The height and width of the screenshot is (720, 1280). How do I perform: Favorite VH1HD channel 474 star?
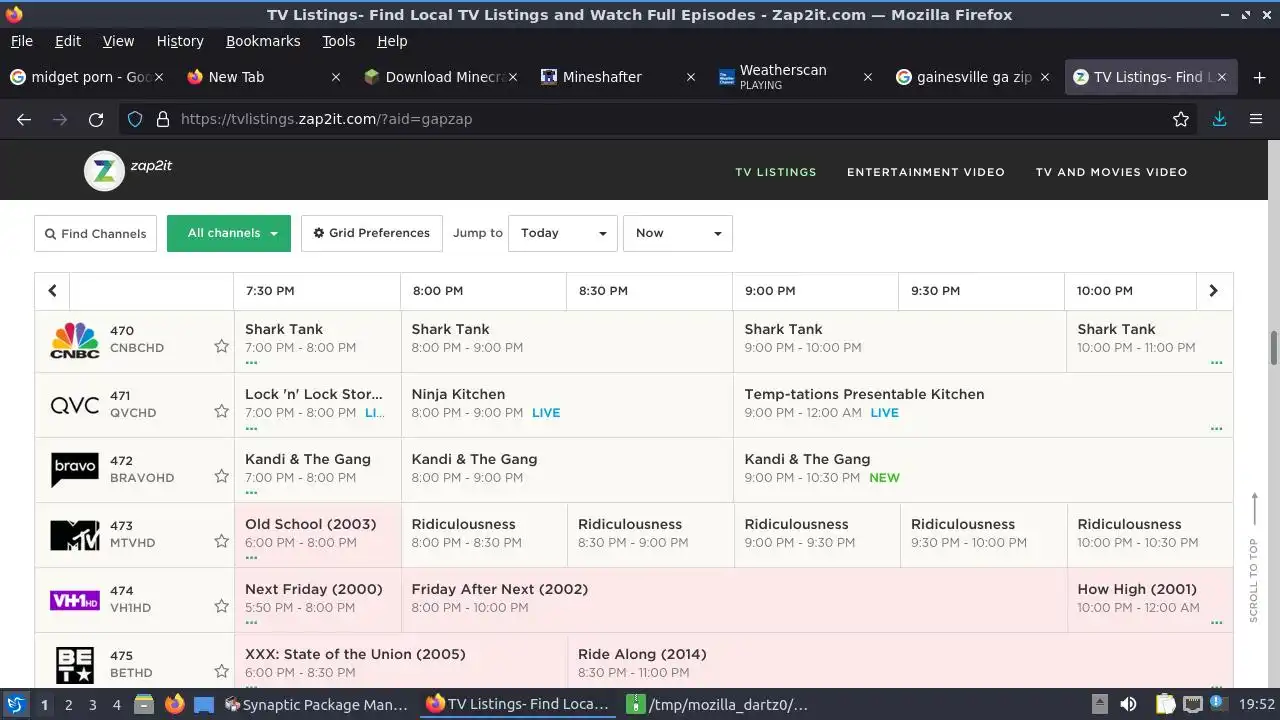pos(221,606)
